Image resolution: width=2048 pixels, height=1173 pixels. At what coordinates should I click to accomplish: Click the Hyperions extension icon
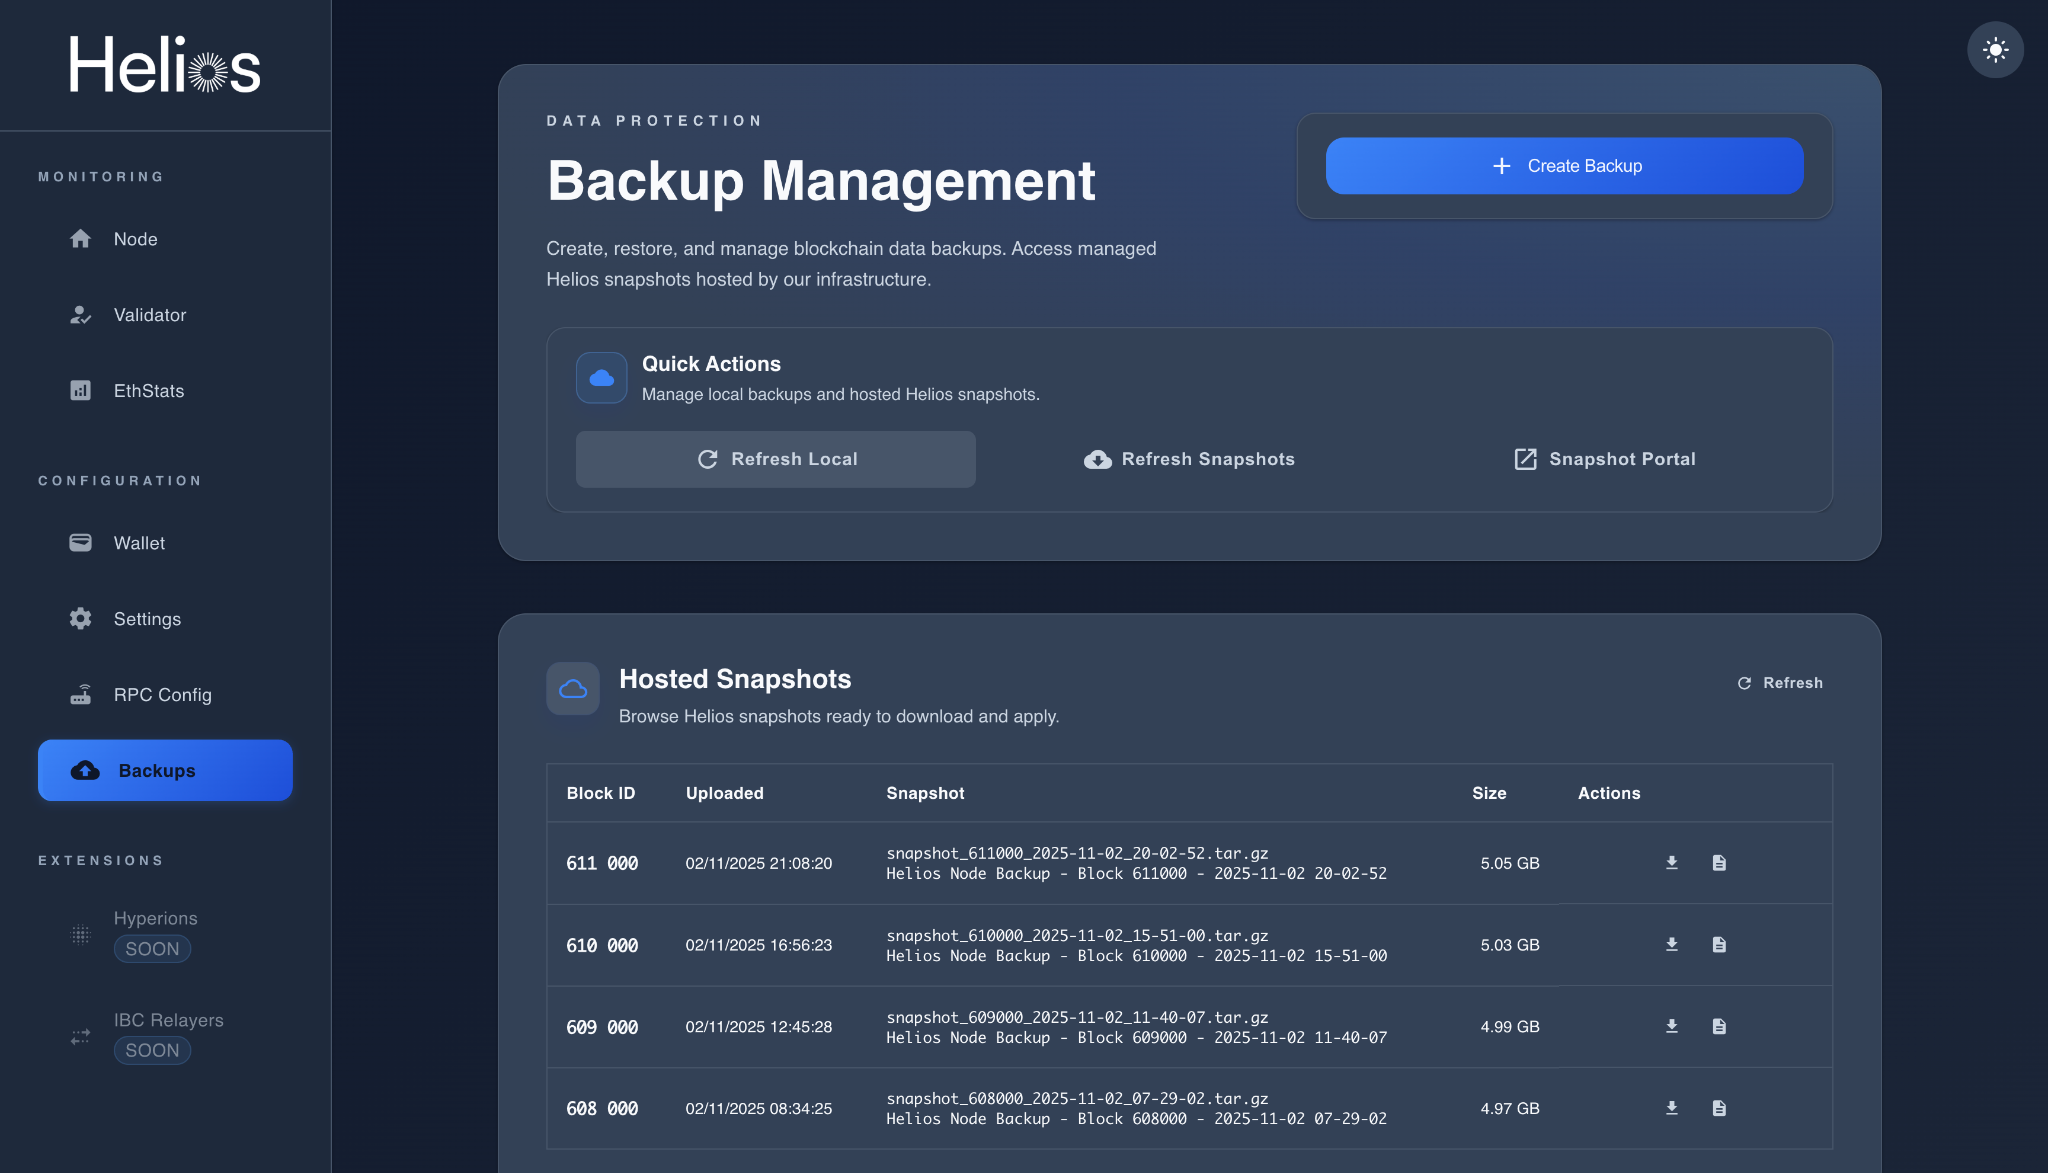coord(81,933)
